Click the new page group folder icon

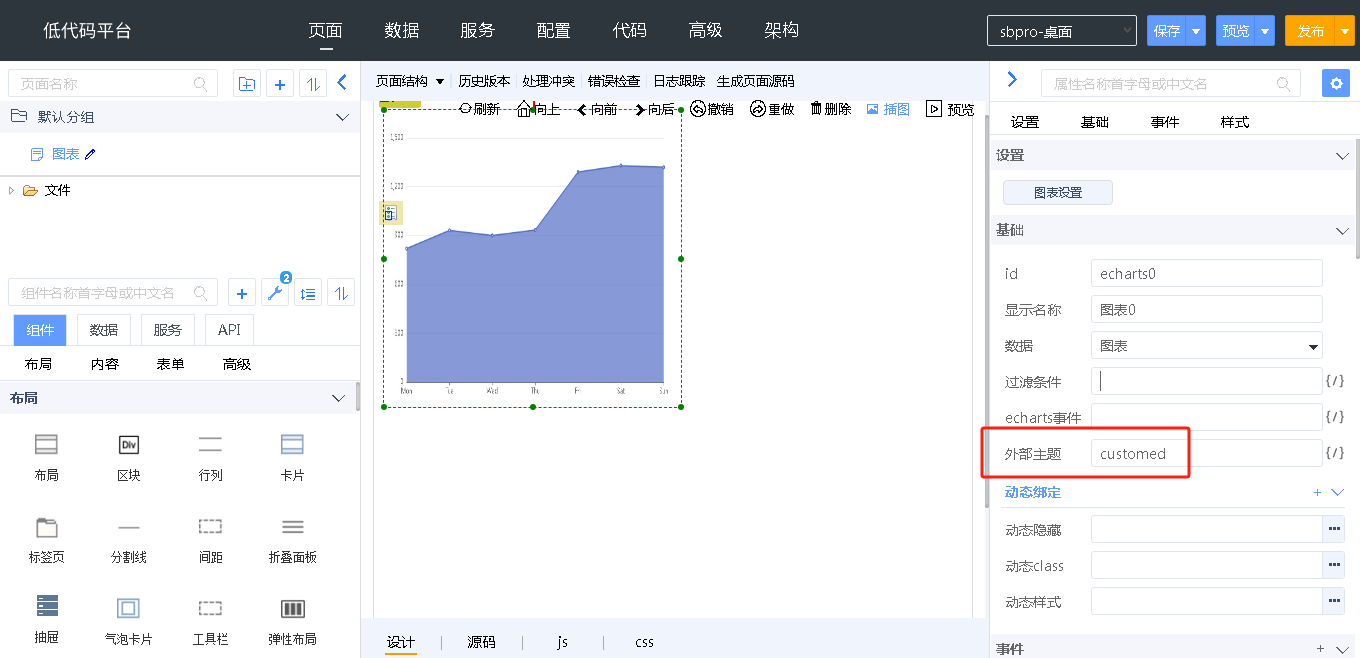246,84
